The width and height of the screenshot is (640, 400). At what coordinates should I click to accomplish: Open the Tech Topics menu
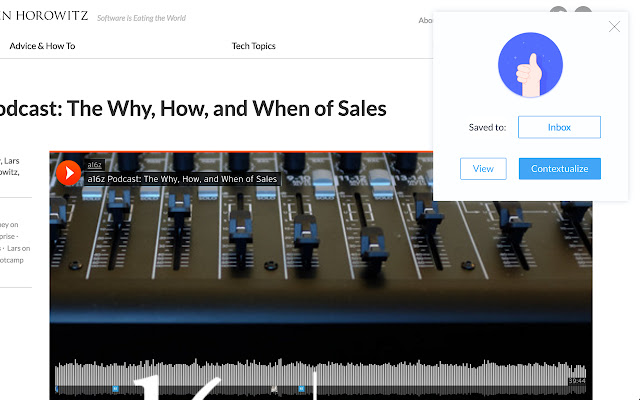[x=253, y=46]
